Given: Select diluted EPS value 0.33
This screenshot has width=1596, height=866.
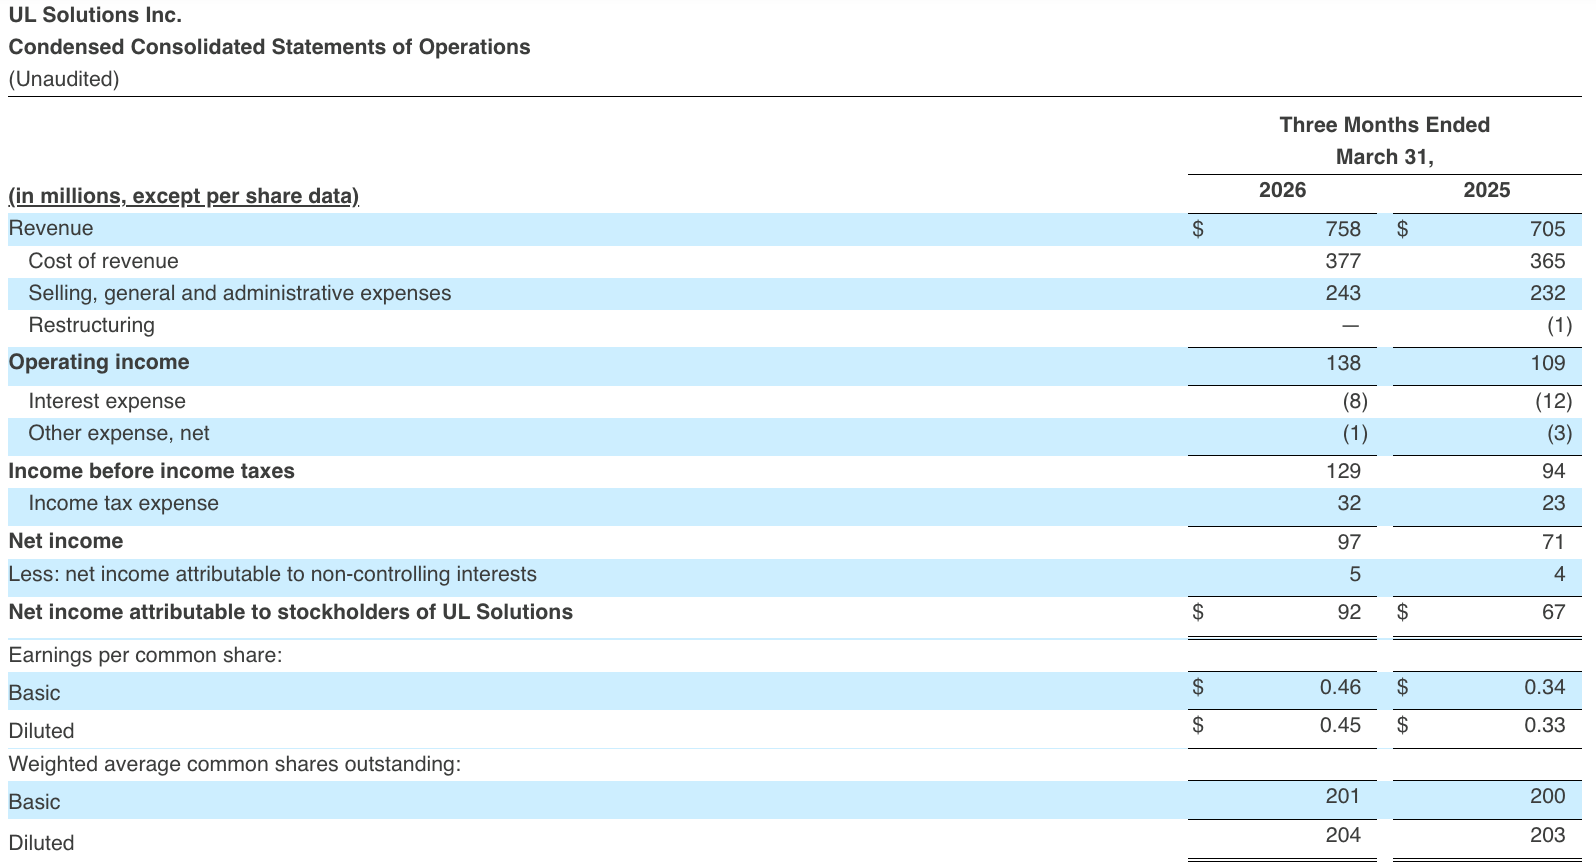Looking at the screenshot, I should 1544,725.
